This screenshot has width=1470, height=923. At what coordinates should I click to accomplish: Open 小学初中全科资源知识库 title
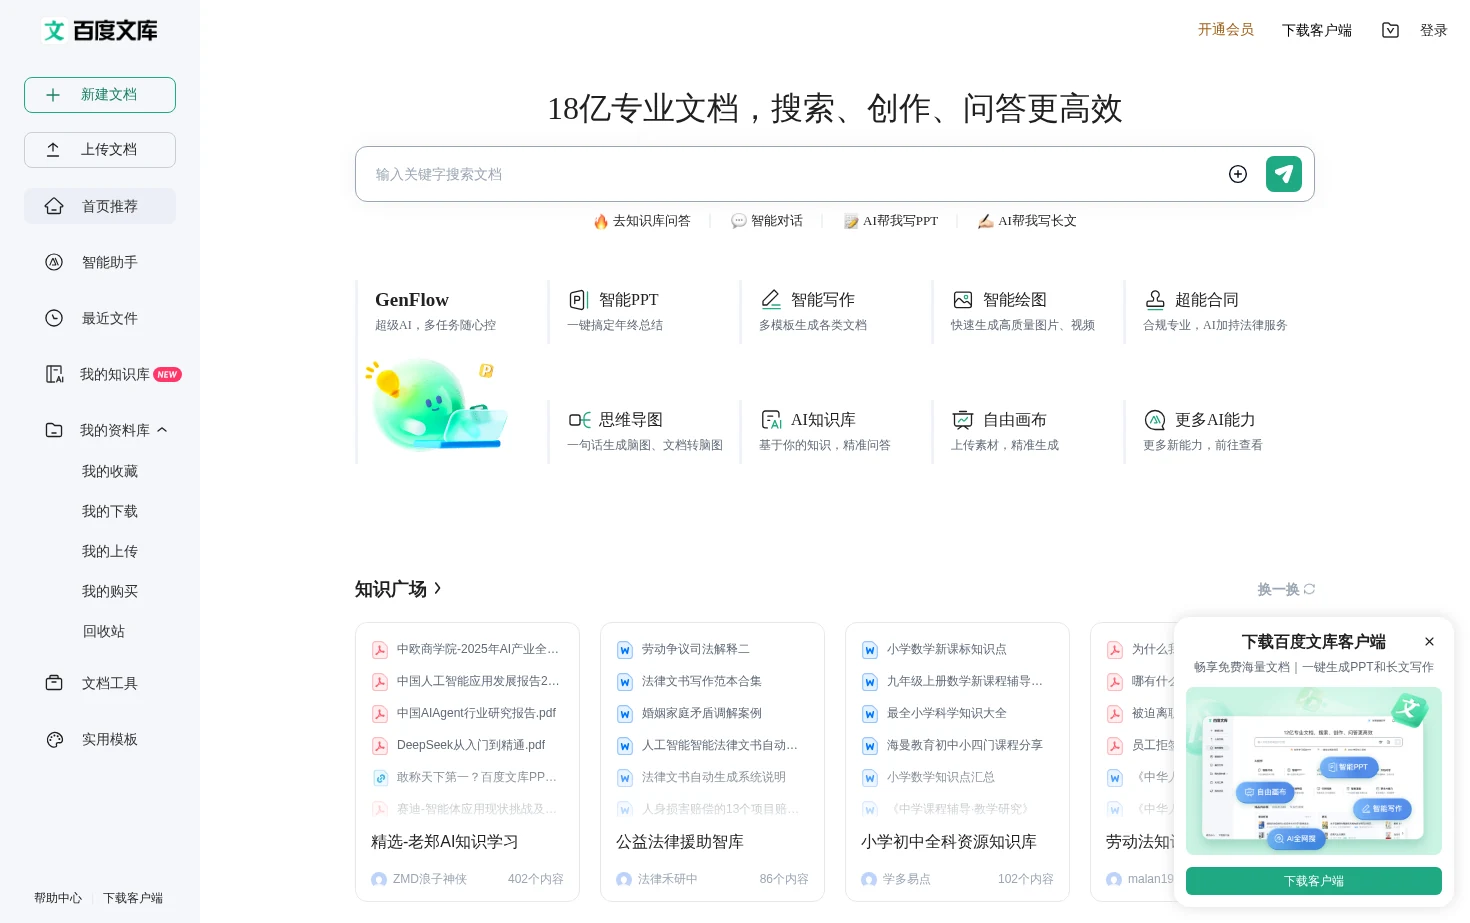pos(949,842)
